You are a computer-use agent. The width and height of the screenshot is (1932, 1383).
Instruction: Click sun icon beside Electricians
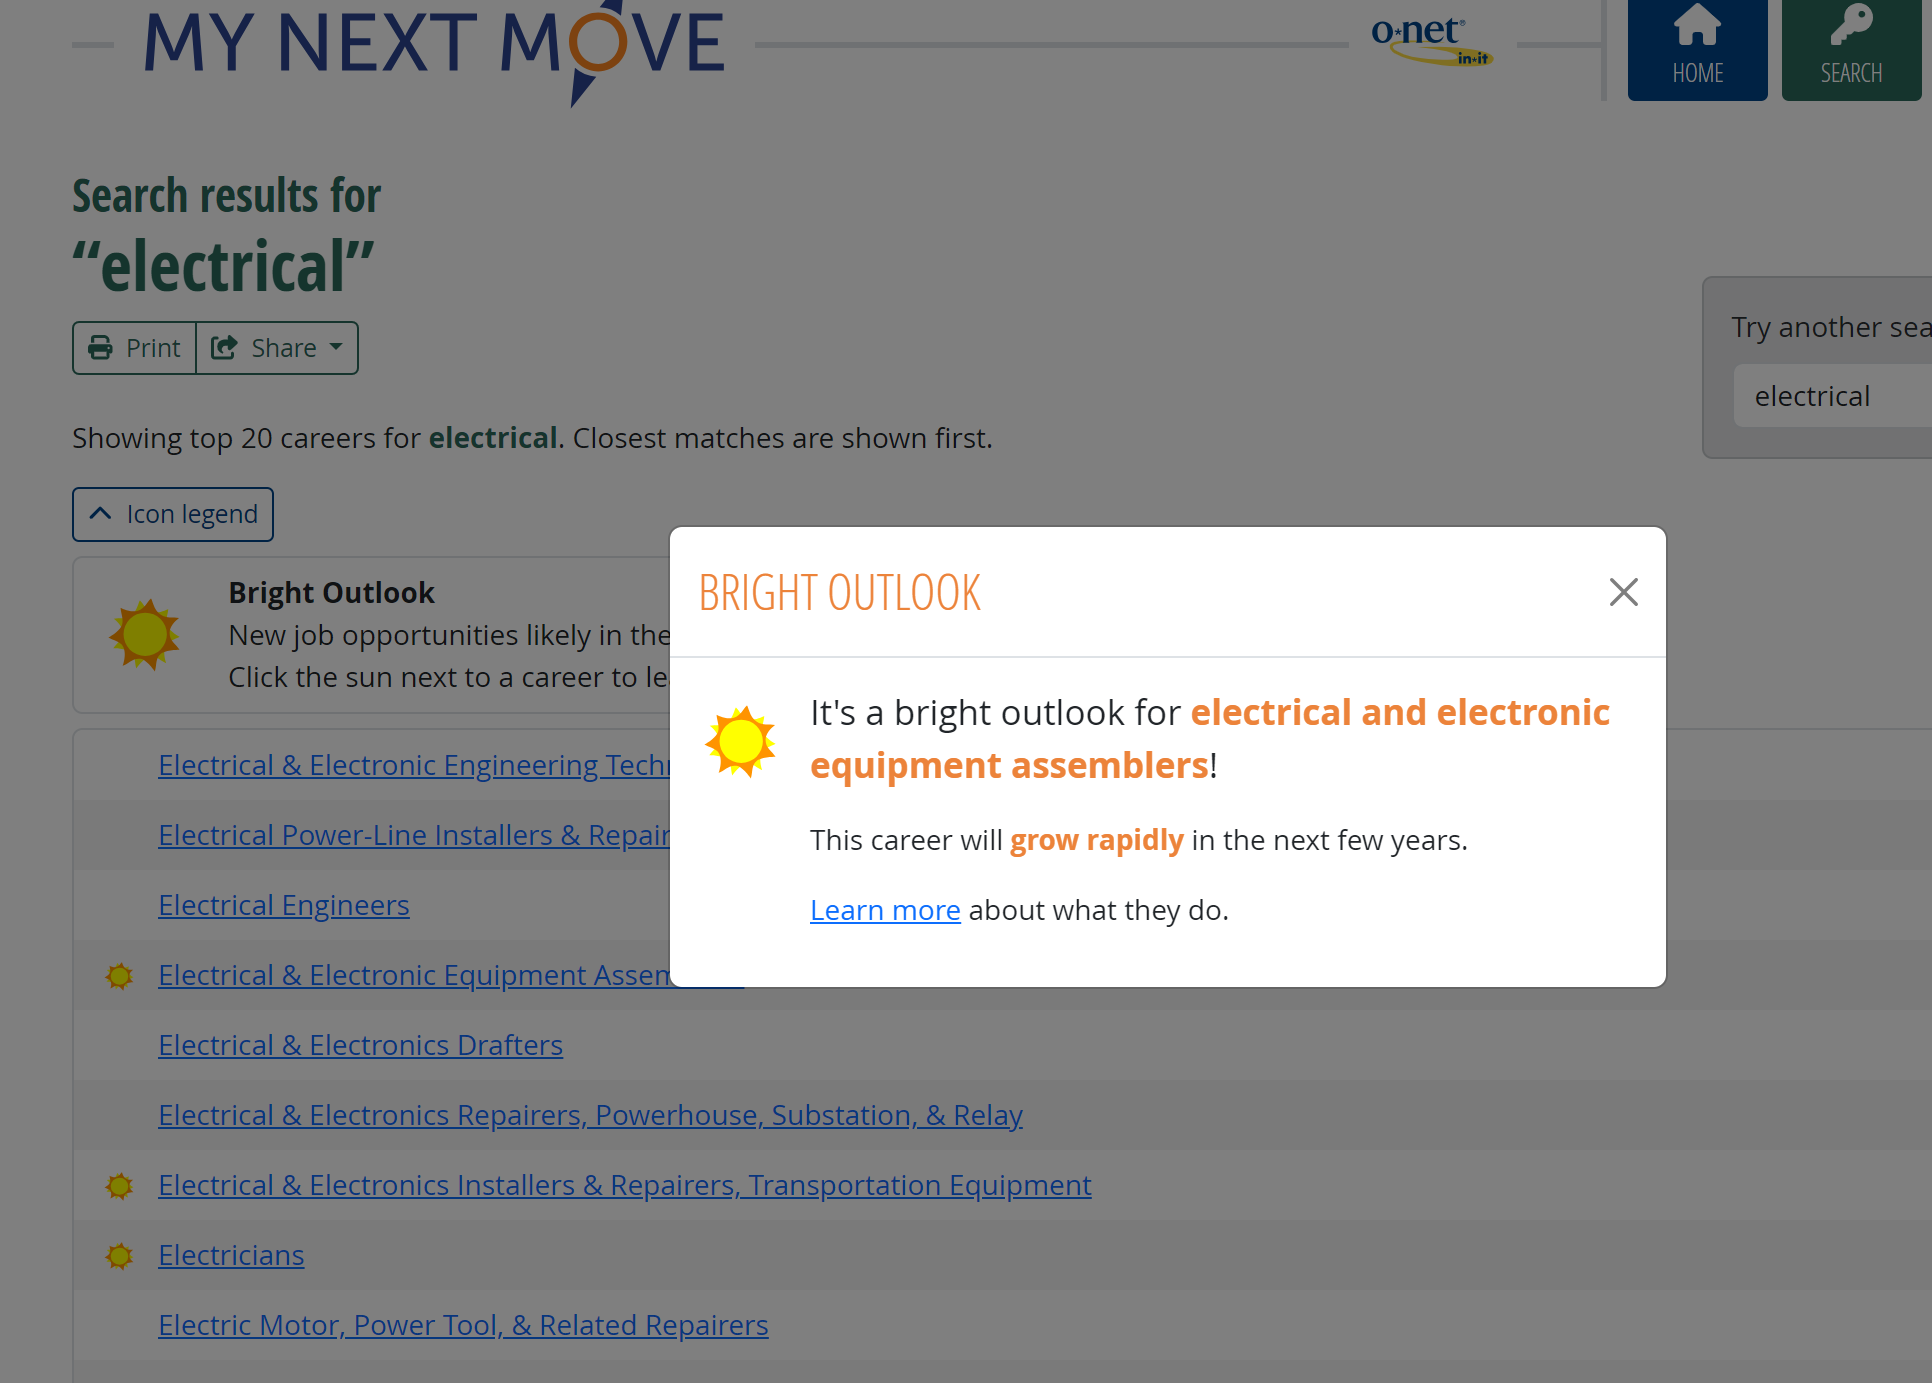tap(120, 1256)
